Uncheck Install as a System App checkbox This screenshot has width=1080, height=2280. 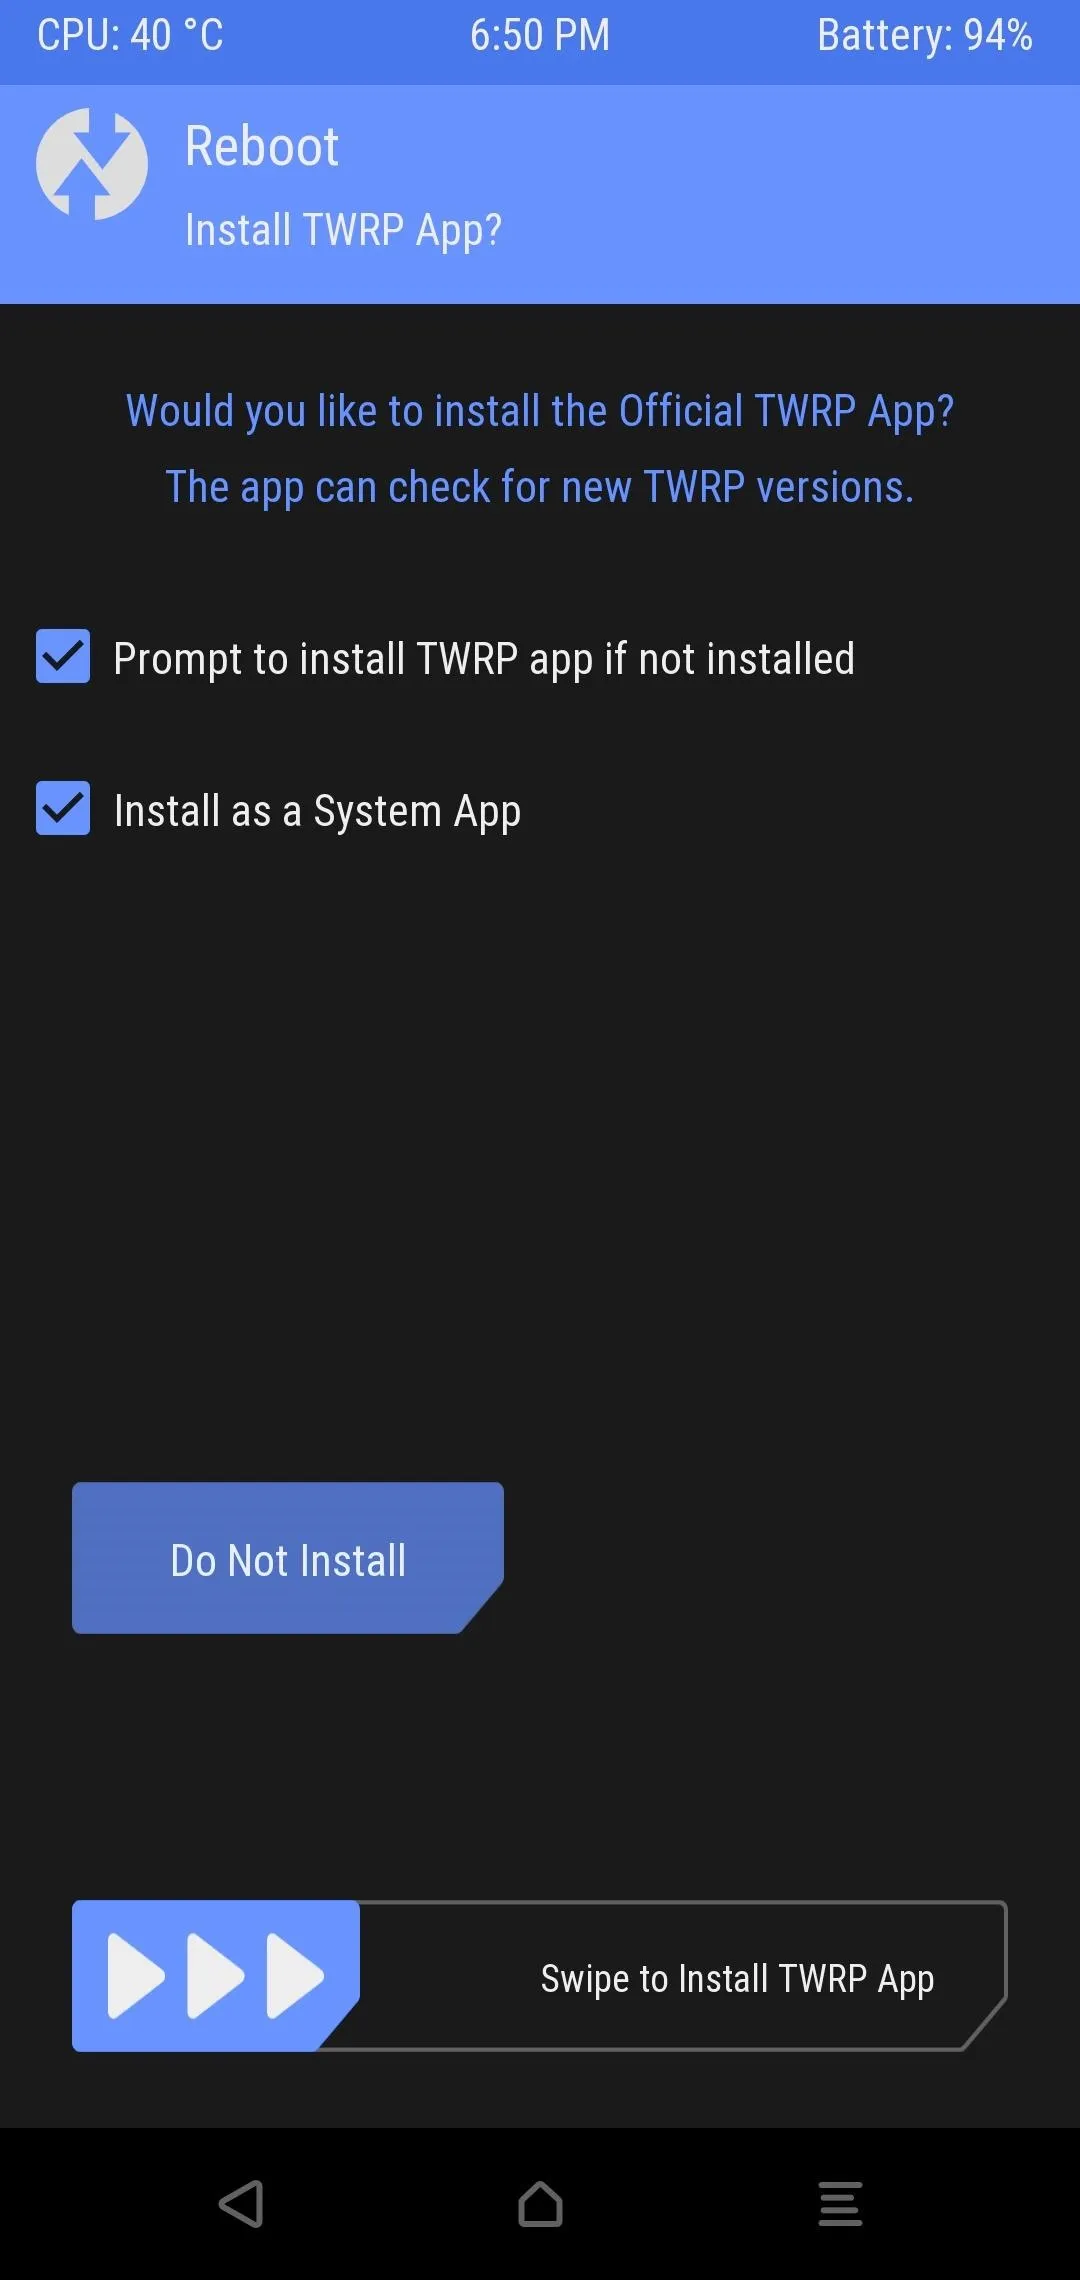[x=63, y=808]
